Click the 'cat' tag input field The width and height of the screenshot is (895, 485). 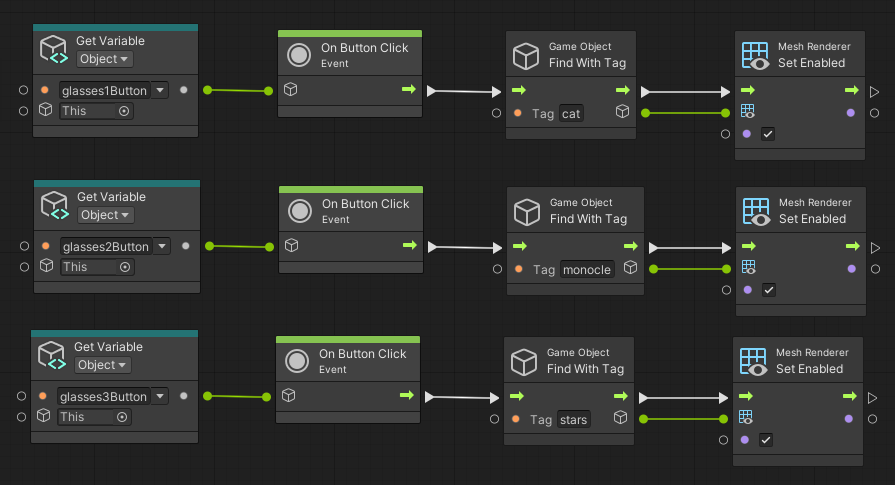571,114
